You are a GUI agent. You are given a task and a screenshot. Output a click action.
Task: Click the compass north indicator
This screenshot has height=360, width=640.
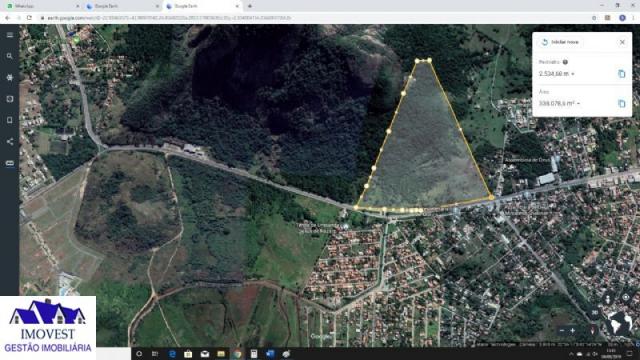pos(593,330)
